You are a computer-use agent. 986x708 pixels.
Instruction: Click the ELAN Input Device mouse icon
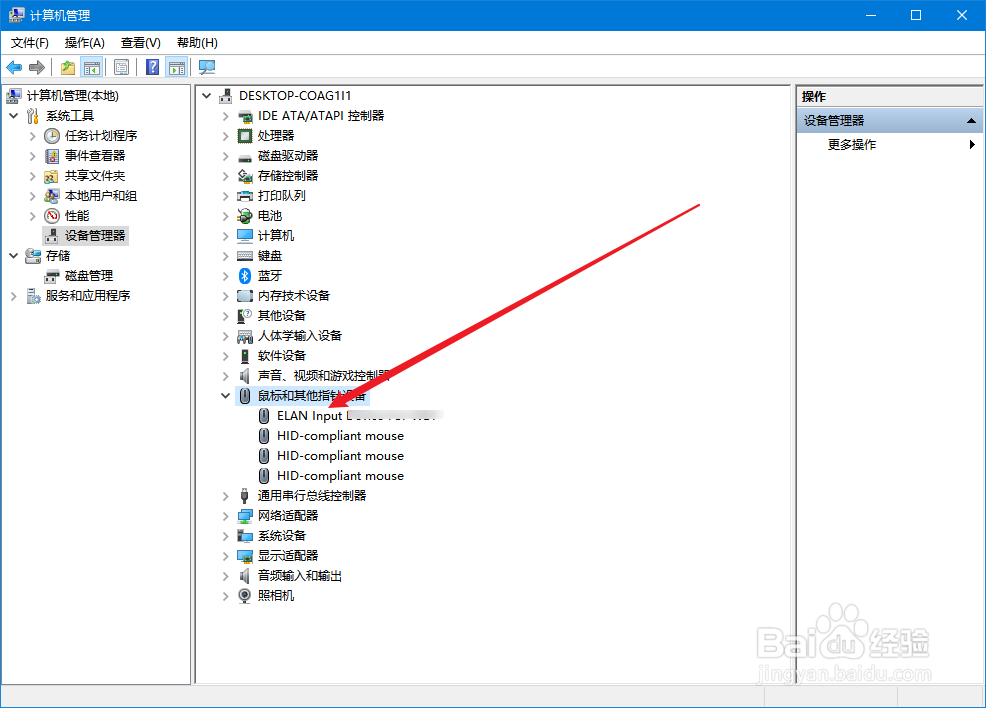coord(264,416)
